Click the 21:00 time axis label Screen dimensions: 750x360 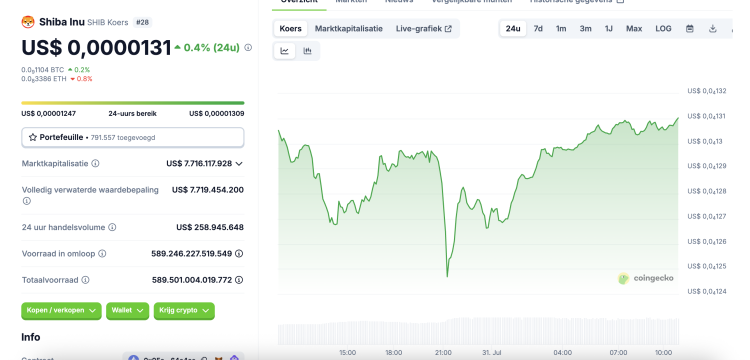point(443,353)
